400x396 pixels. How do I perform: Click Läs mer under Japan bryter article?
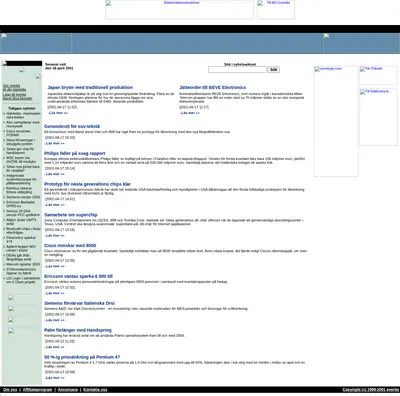[58, 113]
